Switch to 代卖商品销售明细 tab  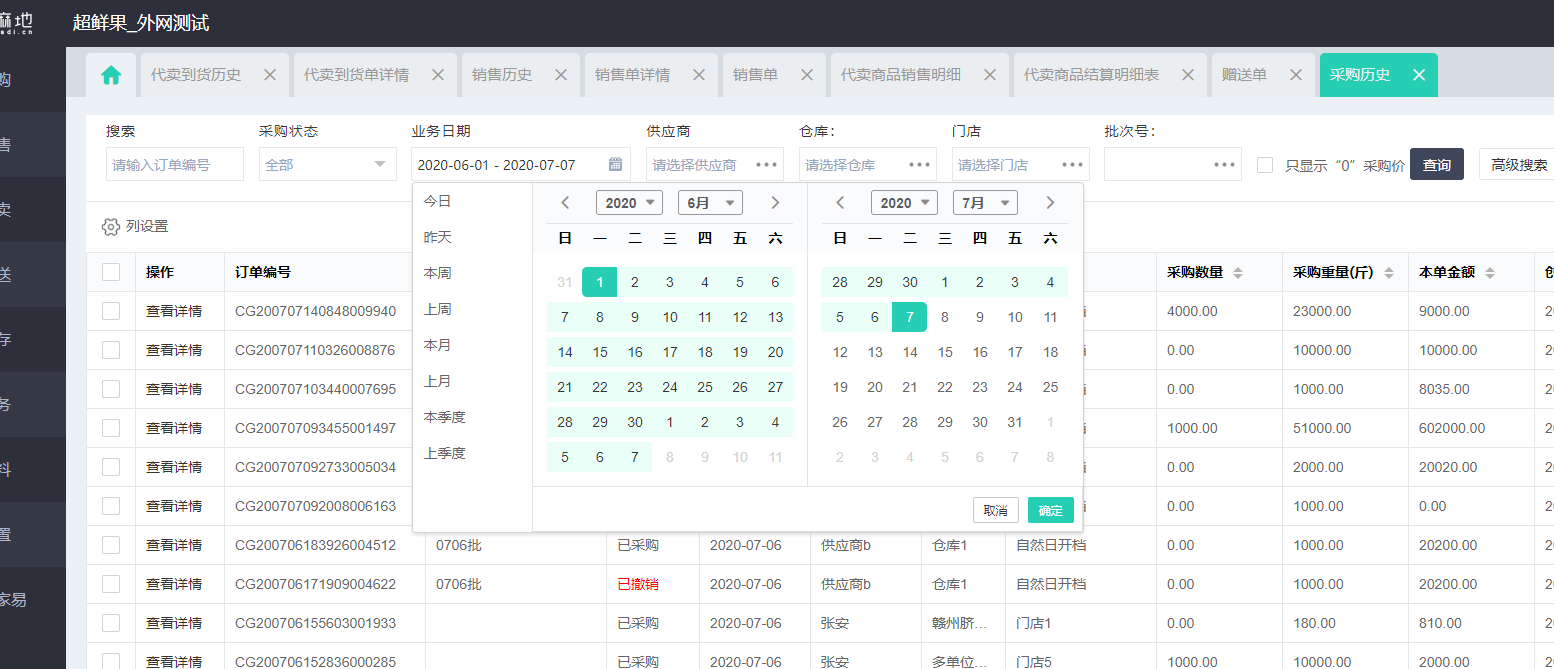point(901,75)
